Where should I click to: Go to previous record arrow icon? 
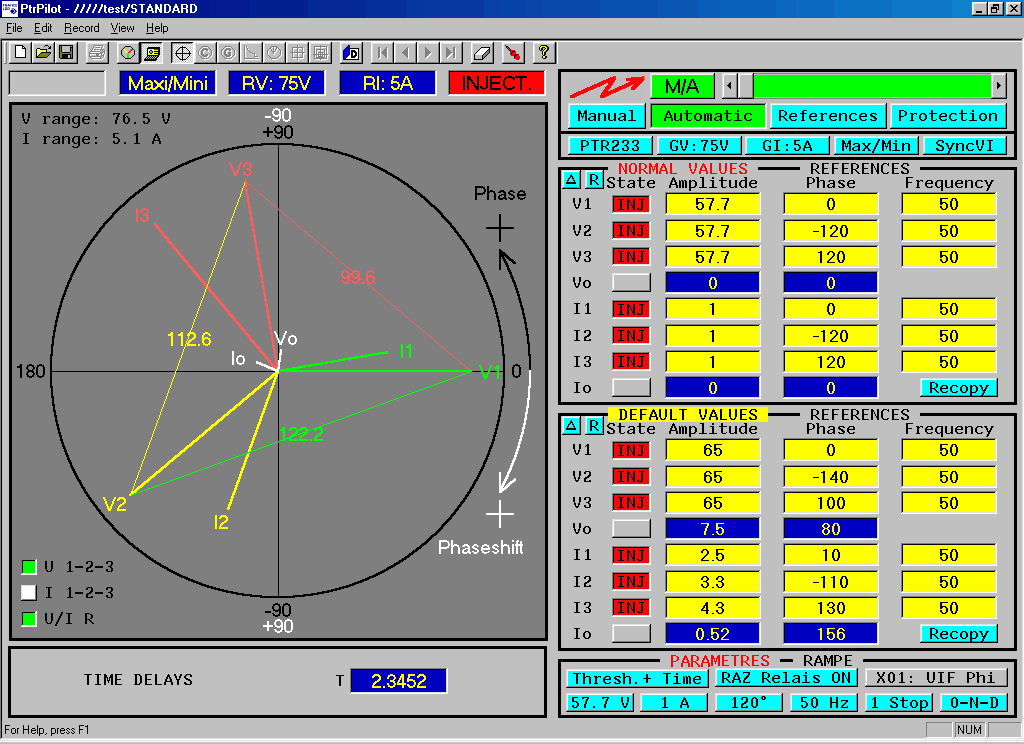point(406,52)
